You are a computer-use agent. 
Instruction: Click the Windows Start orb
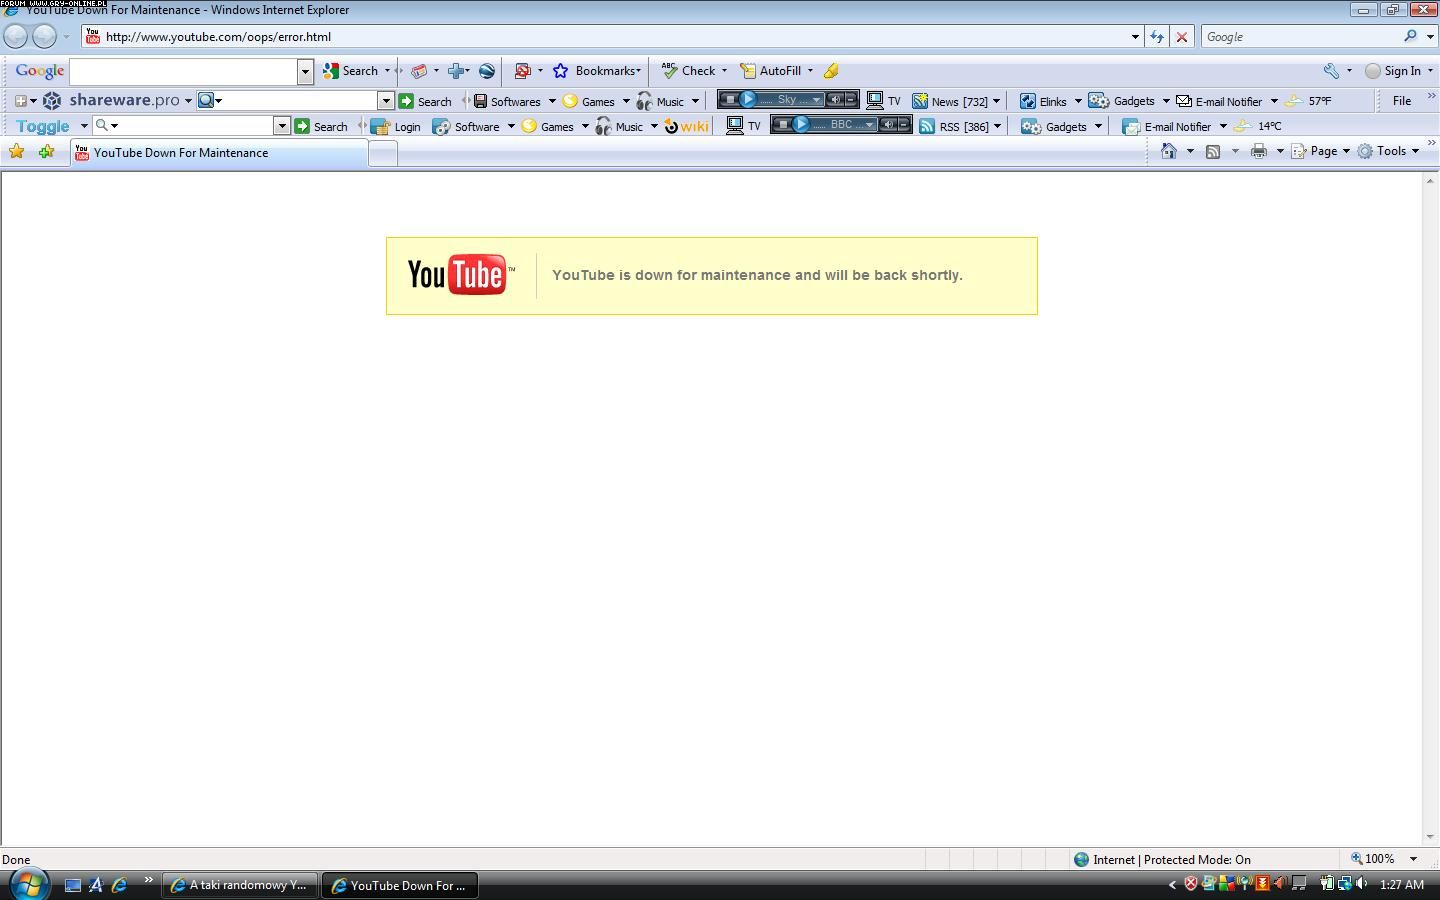[28, 884]
